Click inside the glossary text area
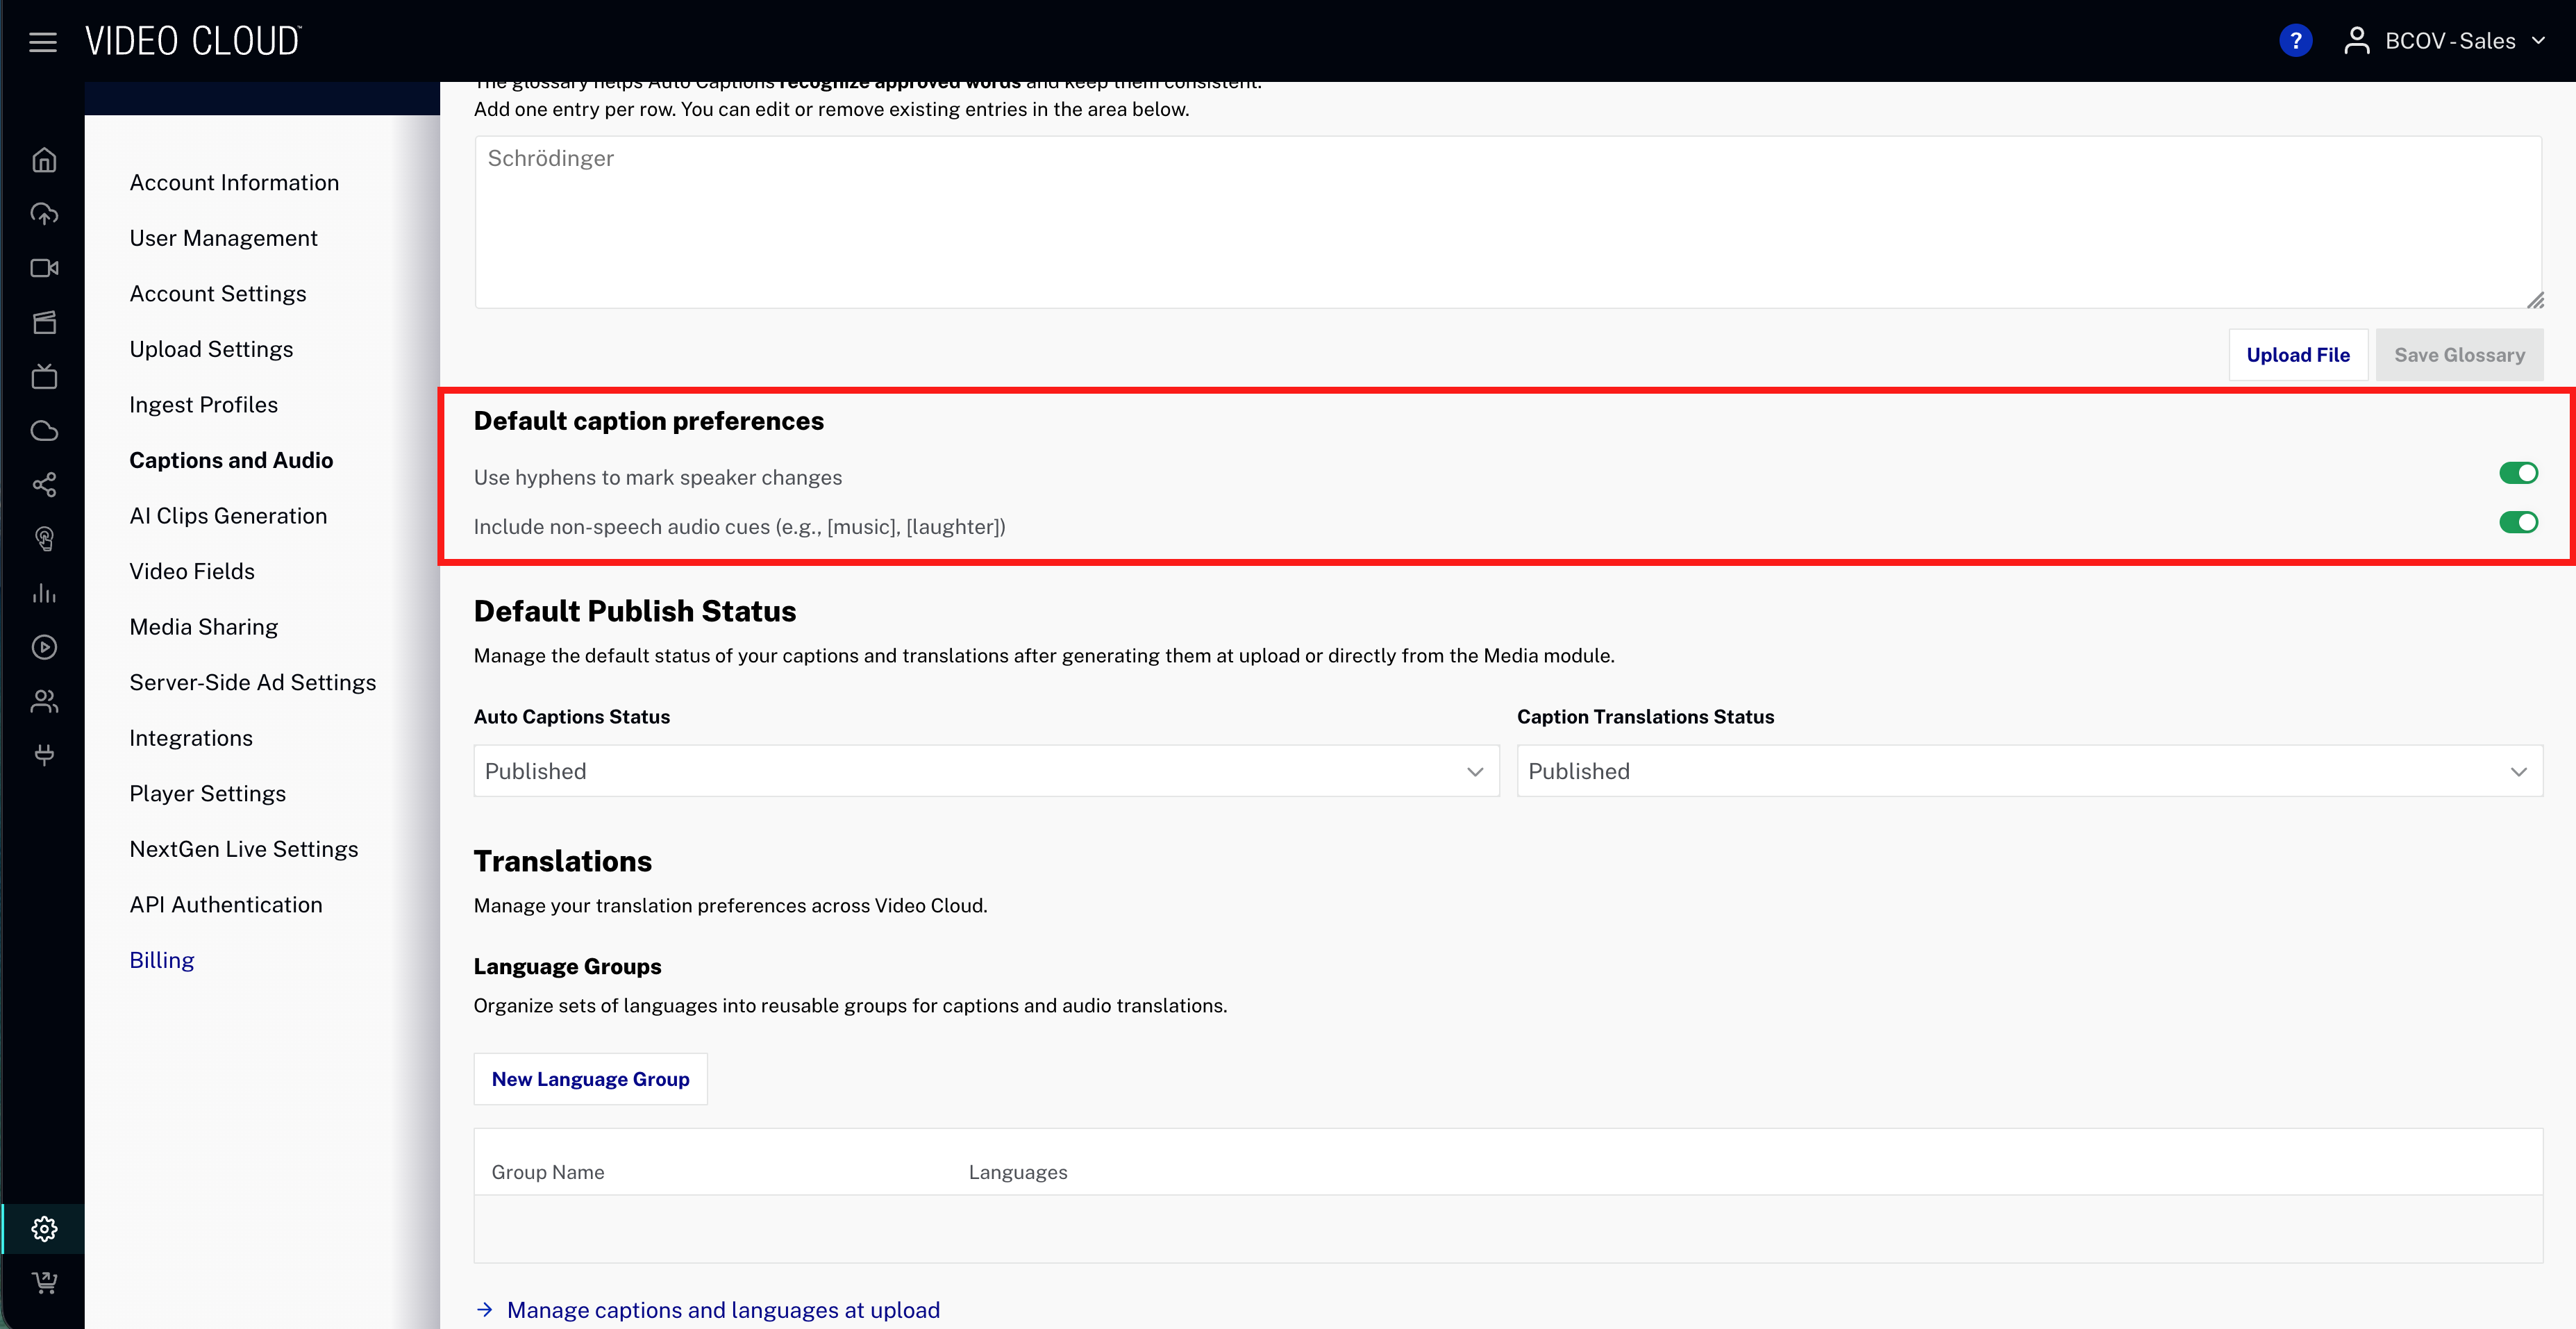Image resolution: width=2576 pixels, height=1329 pixels. coord(1500,220)
